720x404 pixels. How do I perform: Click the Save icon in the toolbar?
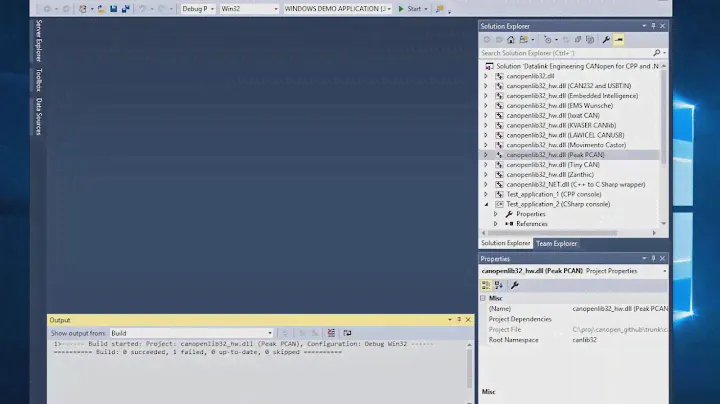[x=111, y=9]
